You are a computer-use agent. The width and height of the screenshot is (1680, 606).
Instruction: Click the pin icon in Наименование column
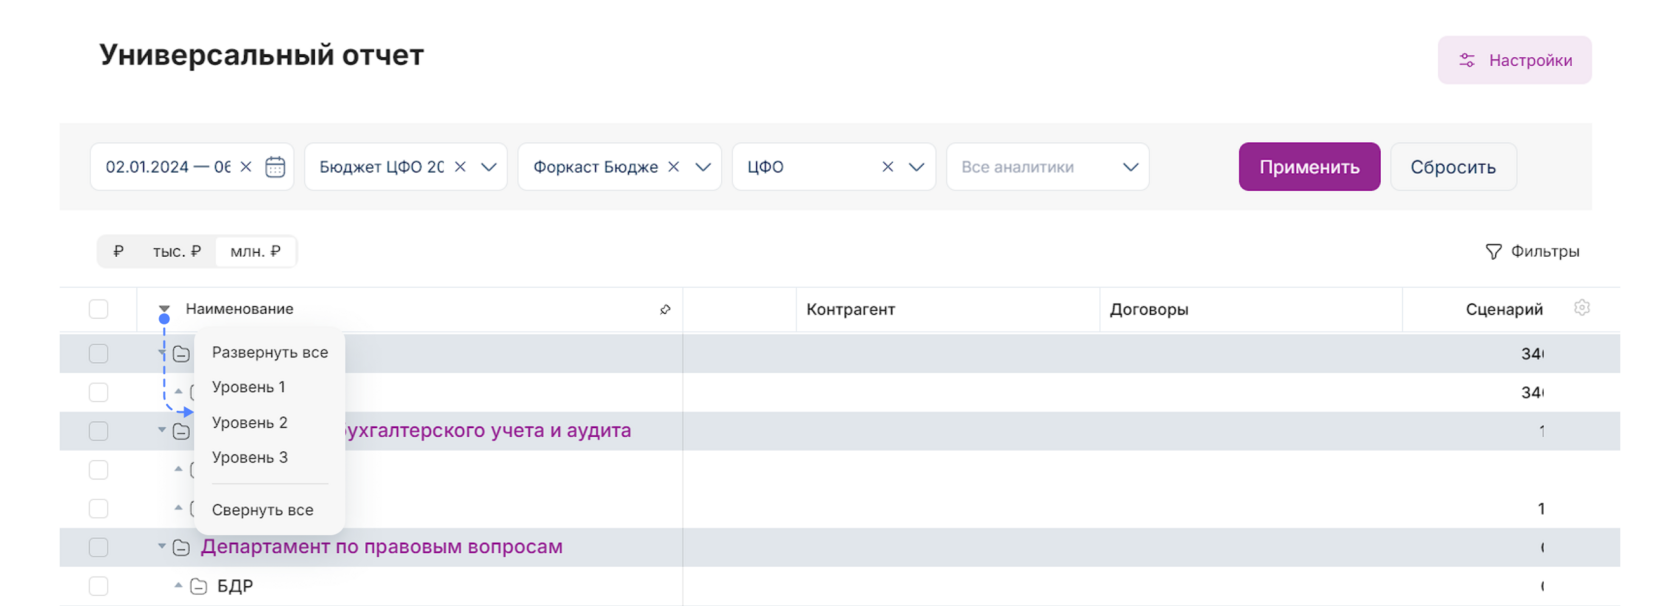coord(665,310)
